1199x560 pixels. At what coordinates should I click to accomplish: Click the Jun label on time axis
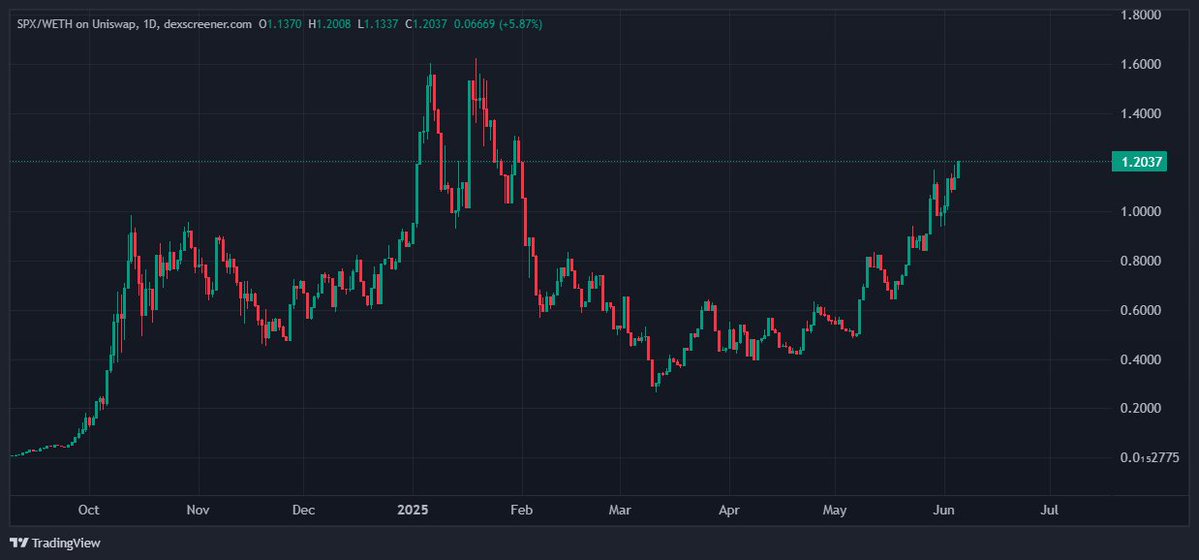[944, 510]
